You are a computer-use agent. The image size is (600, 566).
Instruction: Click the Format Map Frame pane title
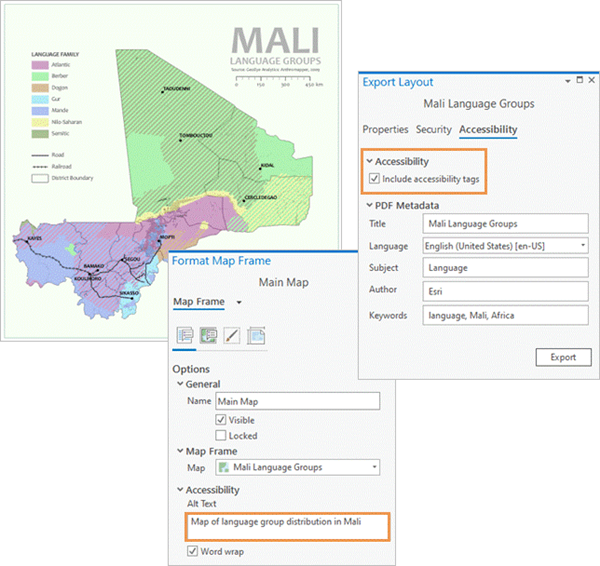[x=221, y=261]
